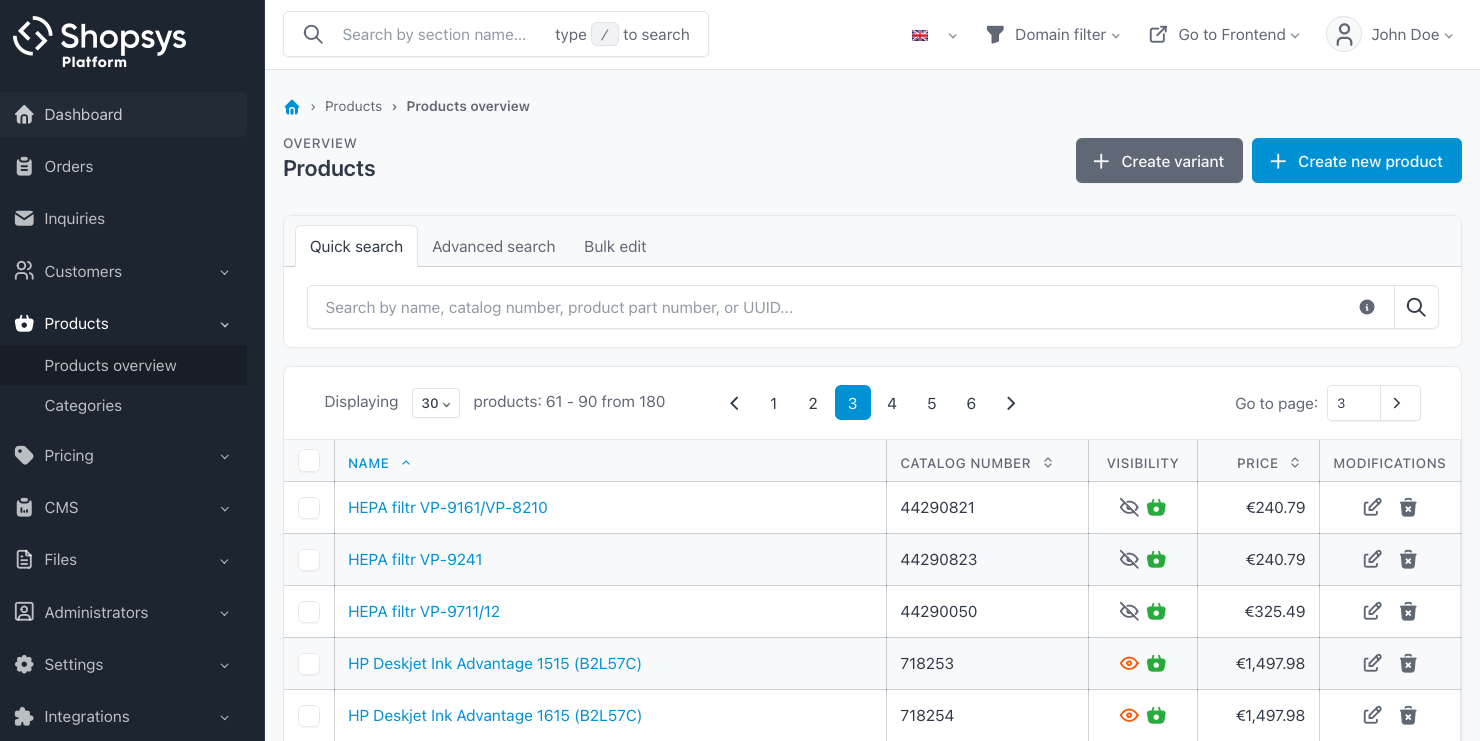Viewport: 1480px width, 741px height.
Task: Click the Create new product button
Action: point(1356,161)
